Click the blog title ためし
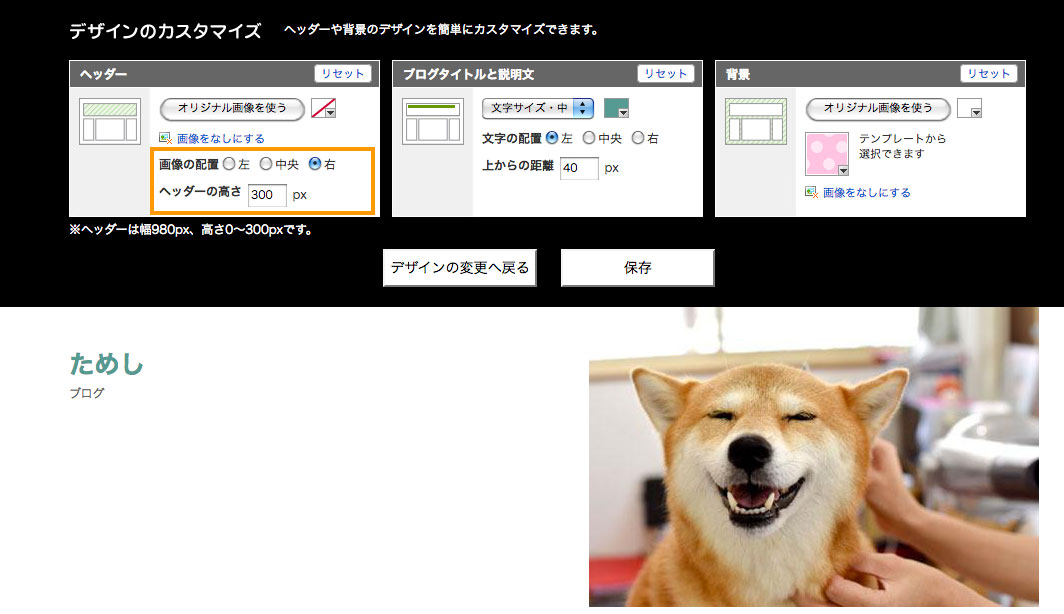Image resolution: width=1064 pixels, height=614 pixels. tap(107, 364)
